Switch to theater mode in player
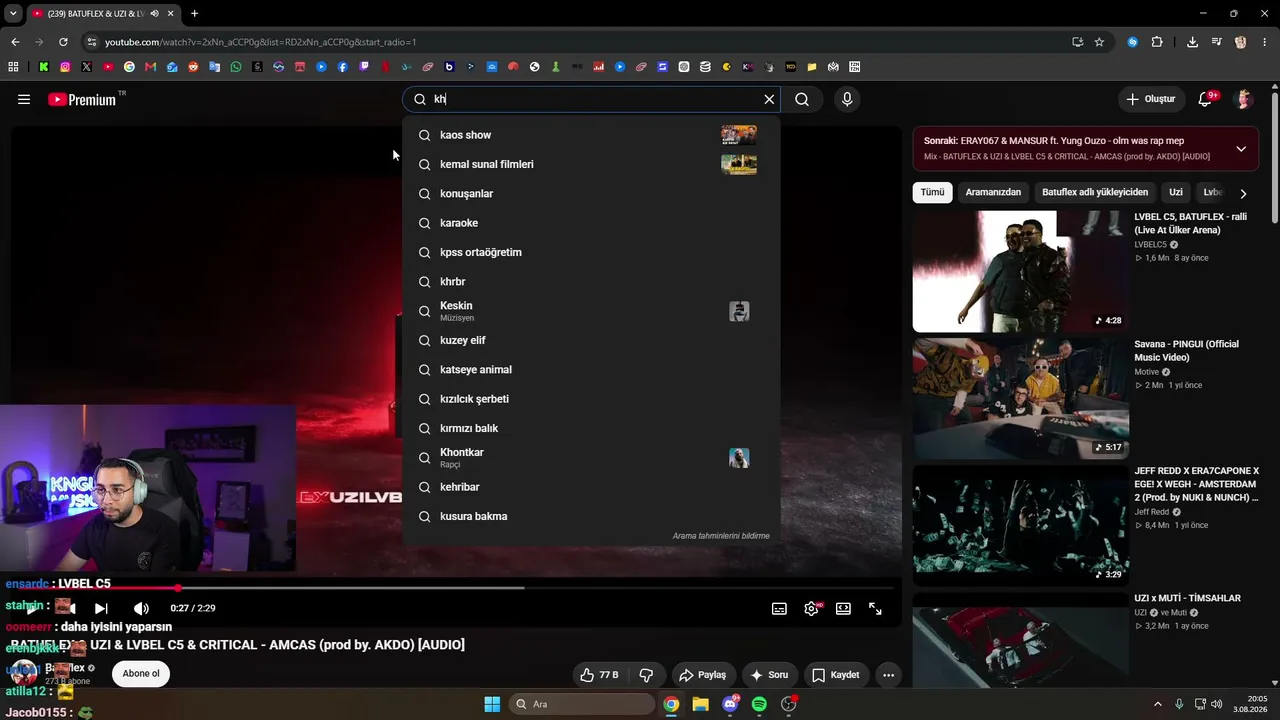1280x720 pixels. pos(843,608)
